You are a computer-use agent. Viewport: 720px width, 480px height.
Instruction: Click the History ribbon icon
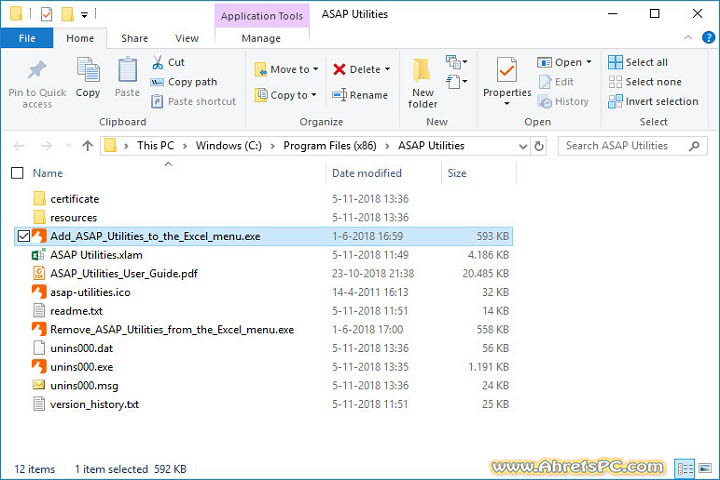tap(545, 101)
